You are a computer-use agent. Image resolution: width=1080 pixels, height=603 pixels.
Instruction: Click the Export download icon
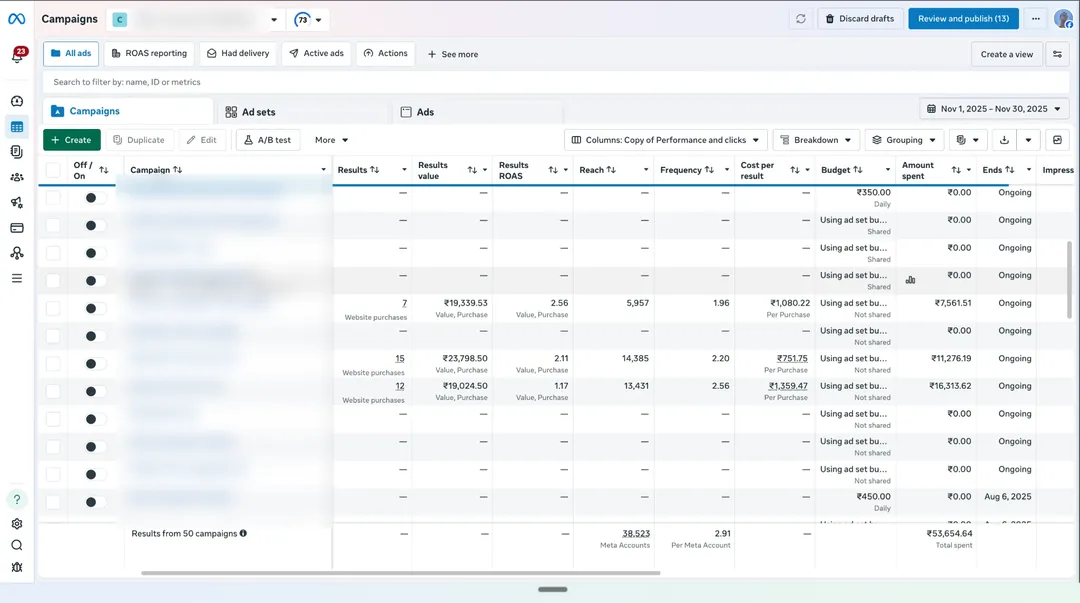[x=1004, y=140]
